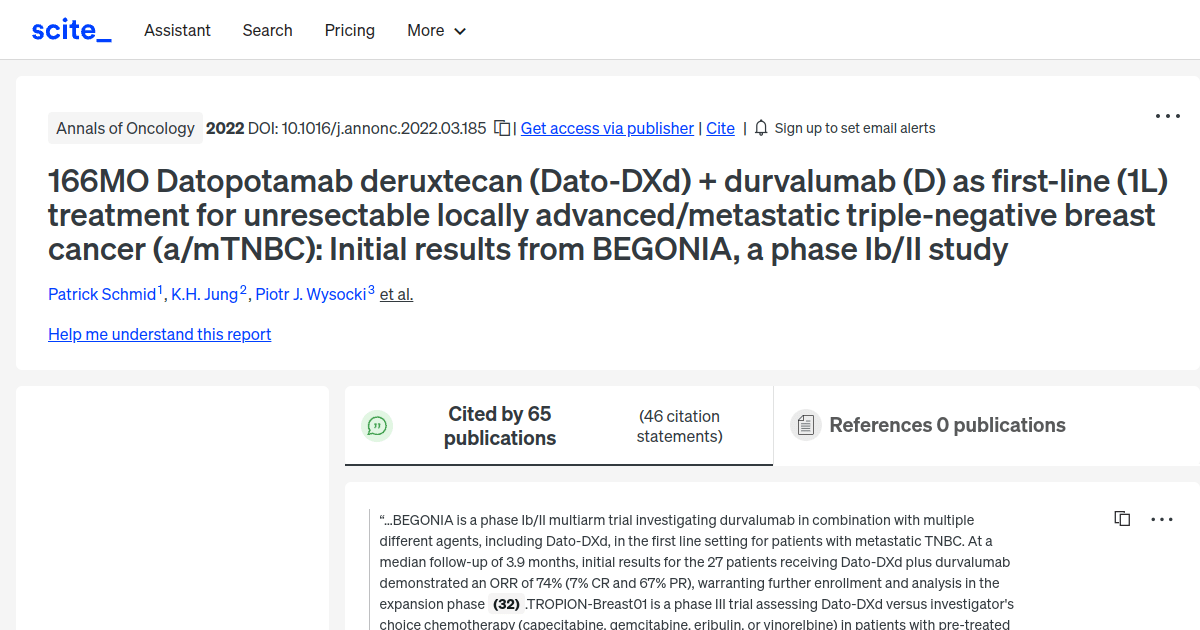
Task: Click the References document icon
Action: coord(805,426)
